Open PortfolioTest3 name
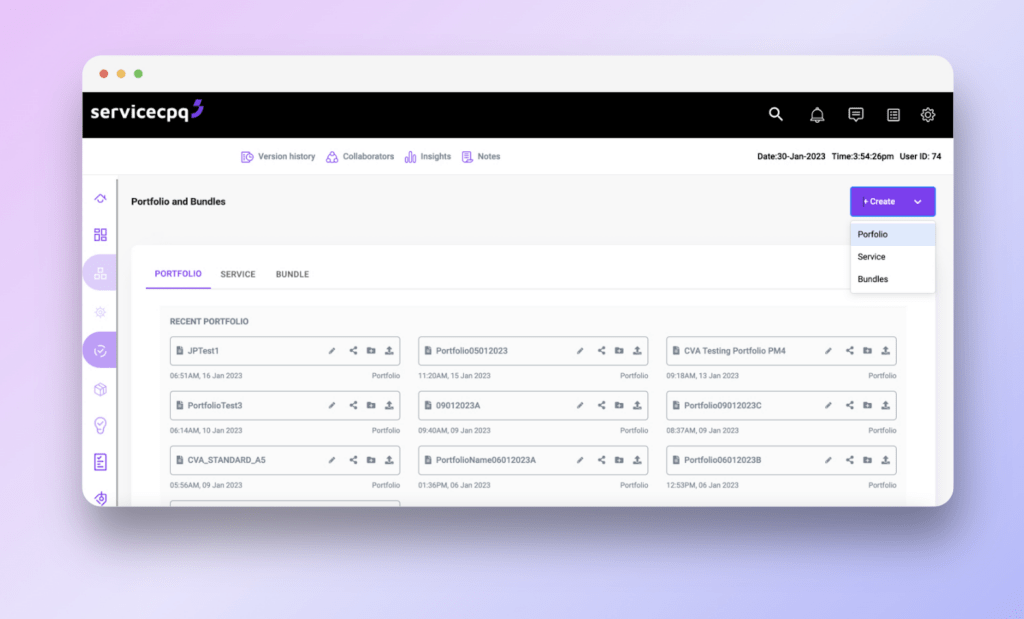Image resolution: width=1024 pixels, height=619 pixels. point(215,405)
